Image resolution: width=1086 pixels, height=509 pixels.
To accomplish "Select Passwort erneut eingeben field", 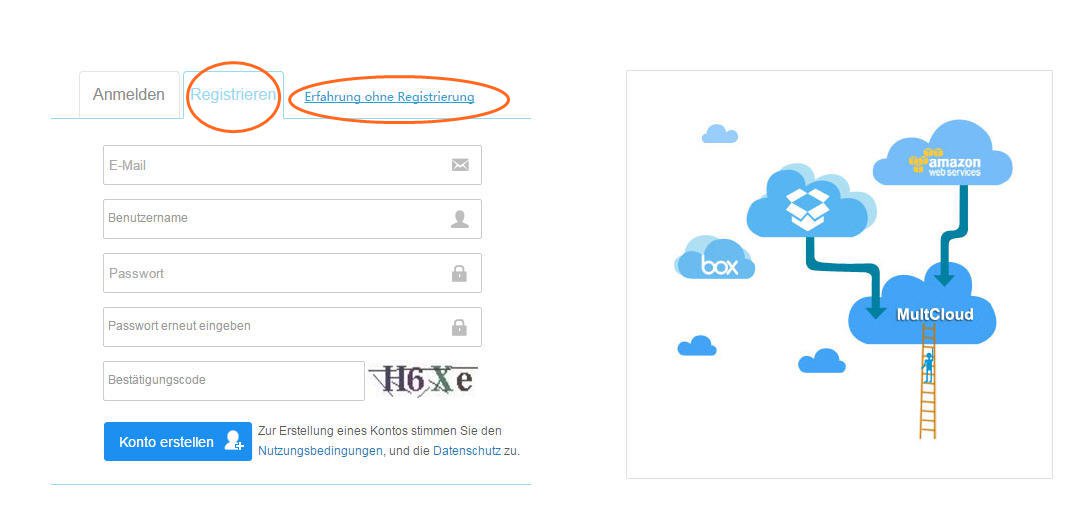I will pyautogui.click(x=292, y=327).
